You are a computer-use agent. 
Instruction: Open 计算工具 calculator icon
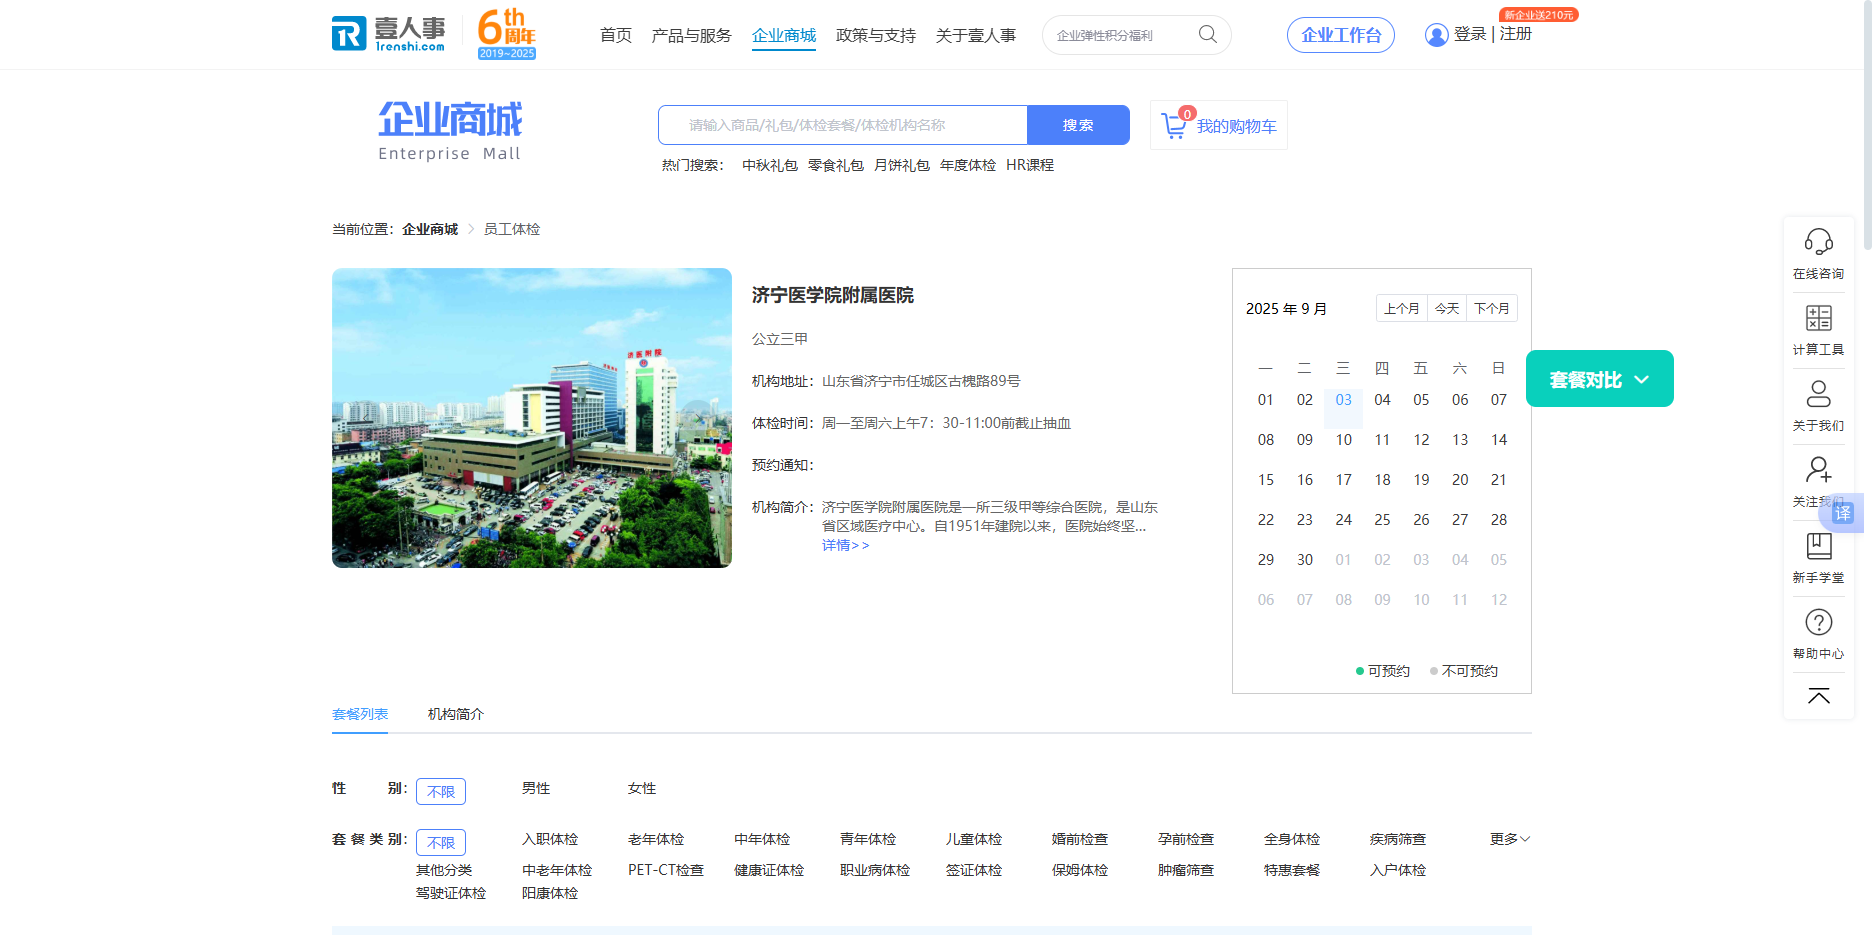point(1818,318)
